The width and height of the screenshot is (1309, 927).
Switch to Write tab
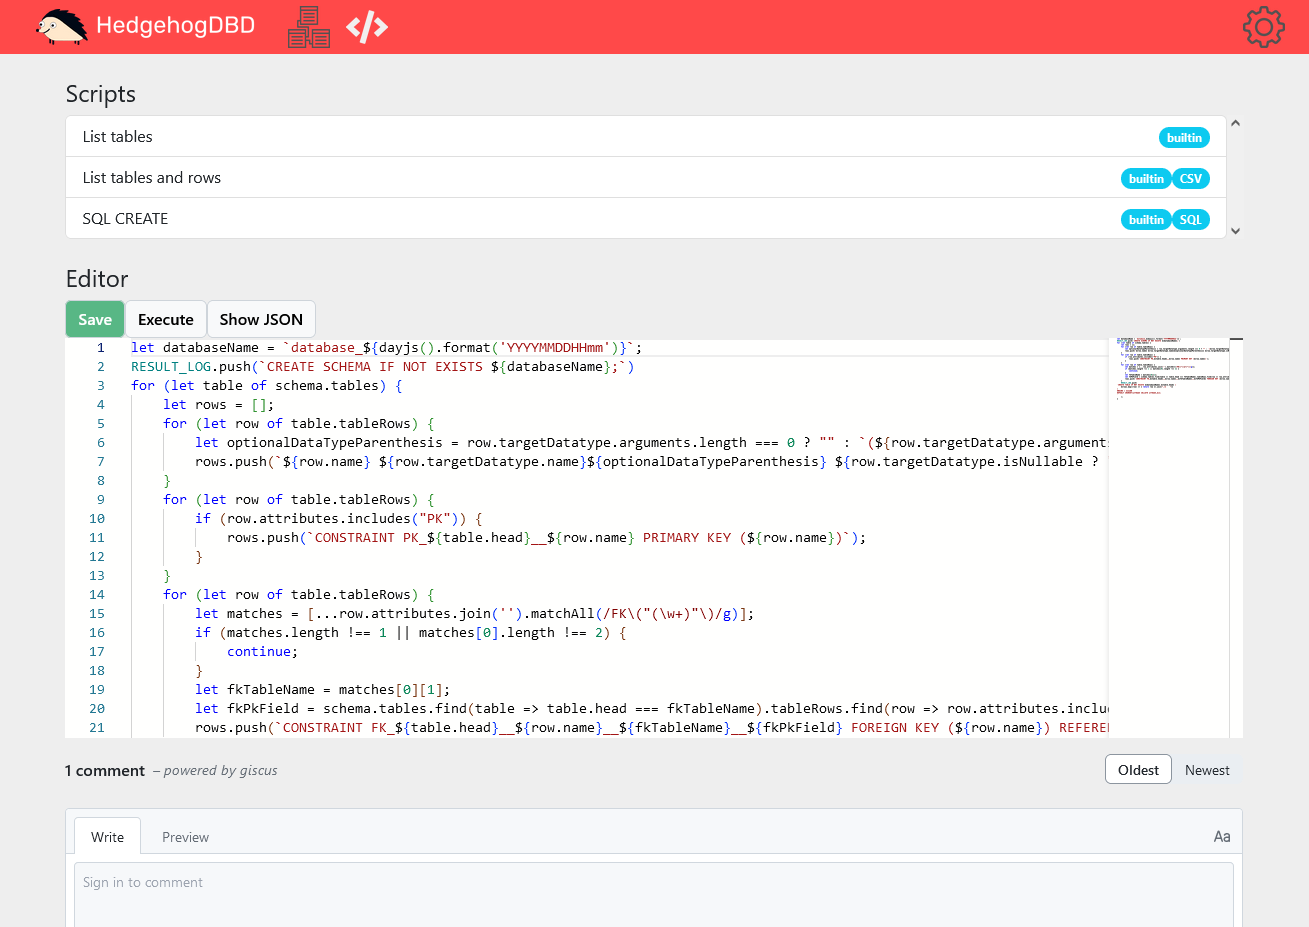click(x=108, y=837)
